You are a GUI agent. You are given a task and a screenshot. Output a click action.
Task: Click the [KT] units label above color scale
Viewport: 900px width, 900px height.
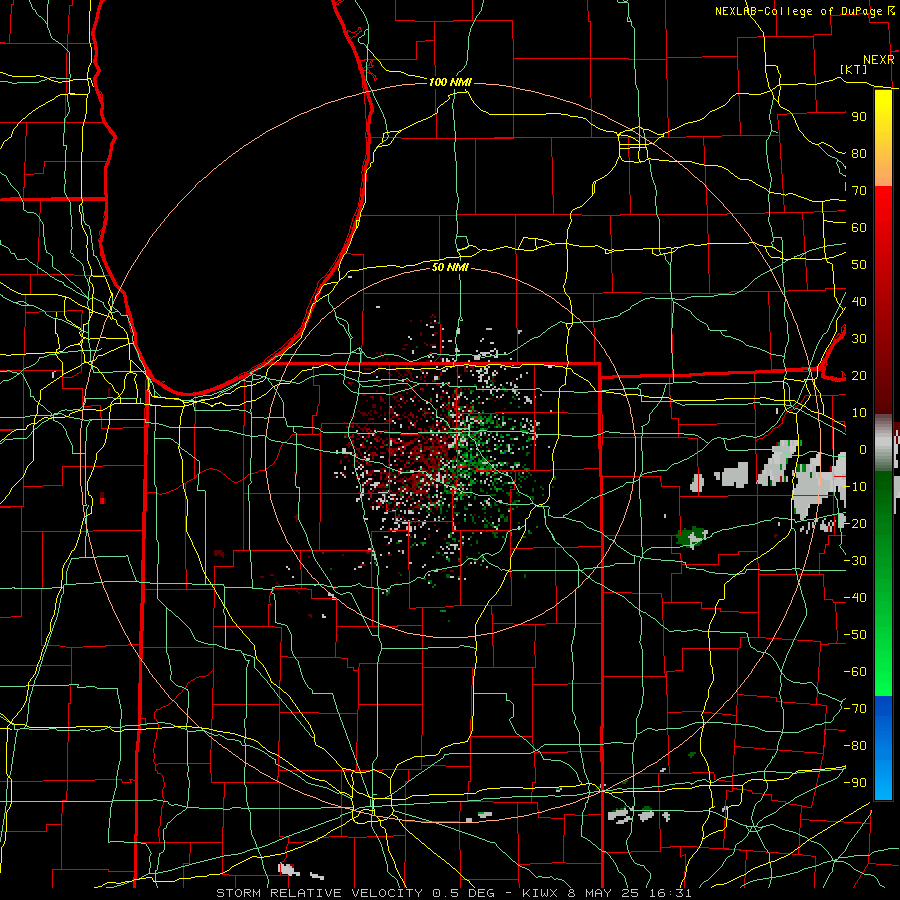coord(854,69)
